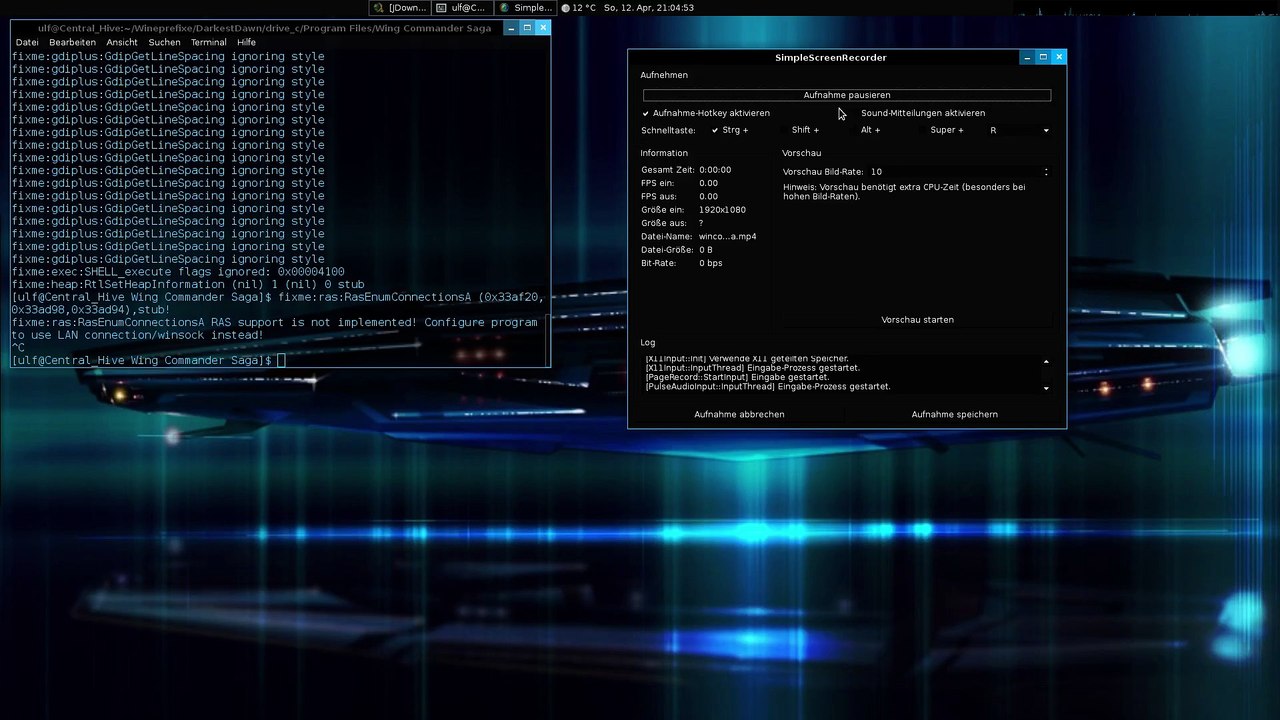Click the 12 °C weather indicator icon
Image resolution: width=1280 pixels, height=720 pixels.
[x=566, y=8]
